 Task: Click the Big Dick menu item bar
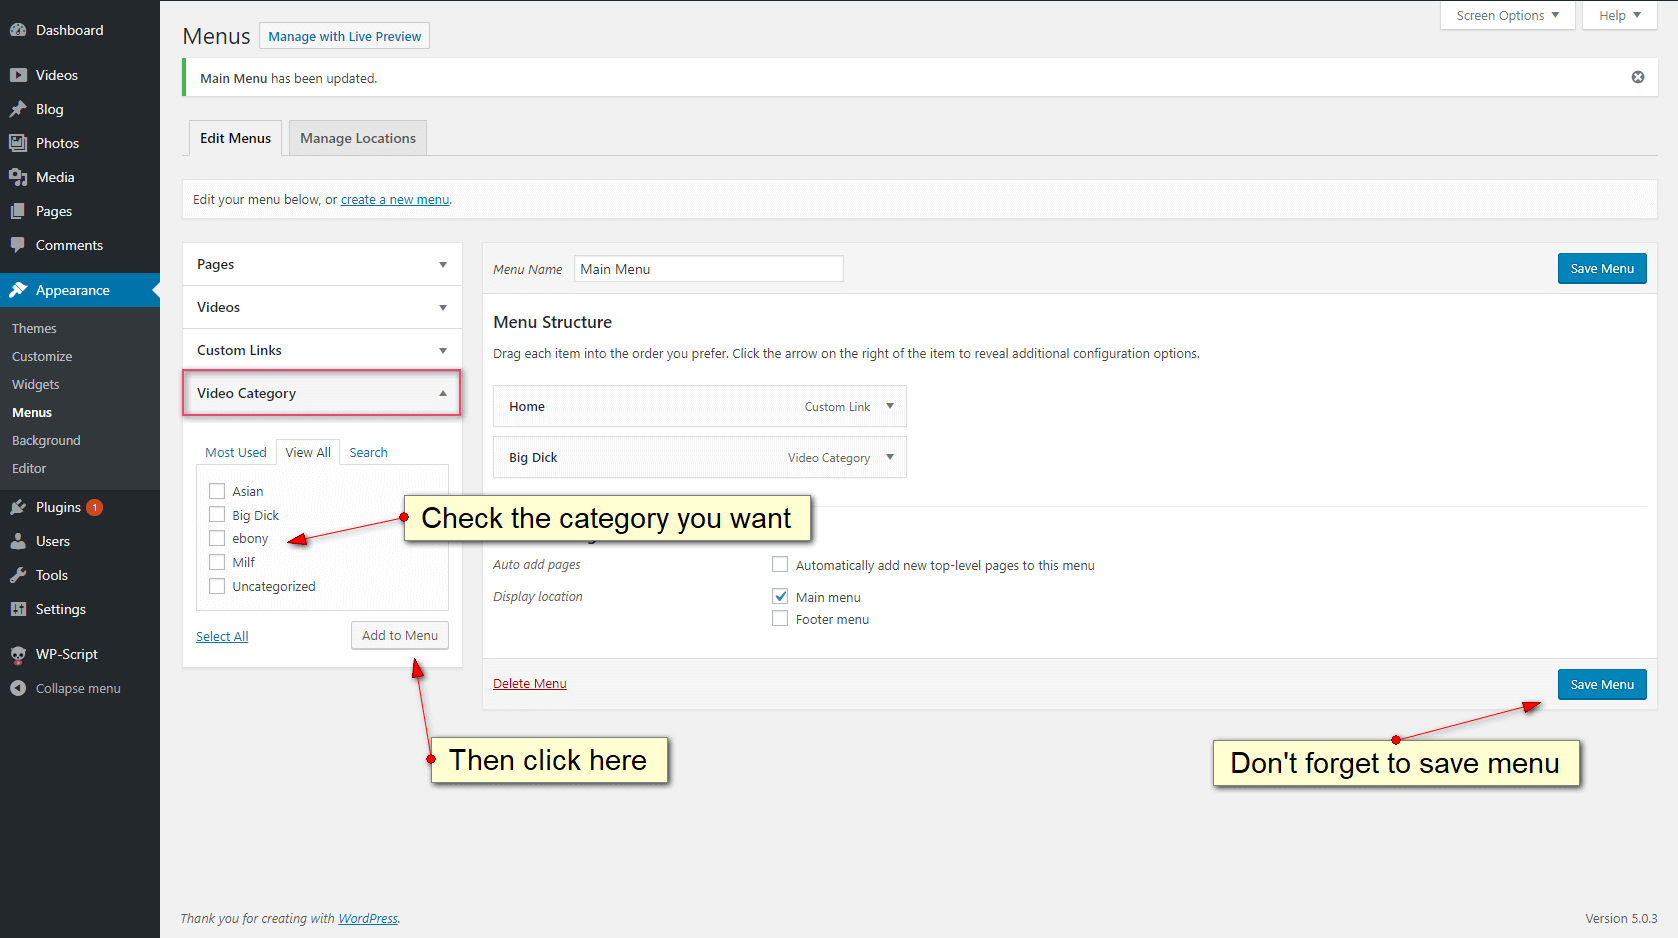coord(700,457)
